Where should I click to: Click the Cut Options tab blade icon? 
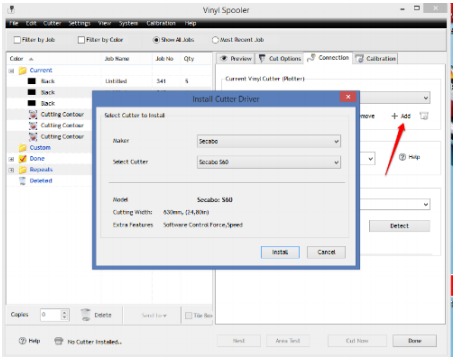point(262,58)
